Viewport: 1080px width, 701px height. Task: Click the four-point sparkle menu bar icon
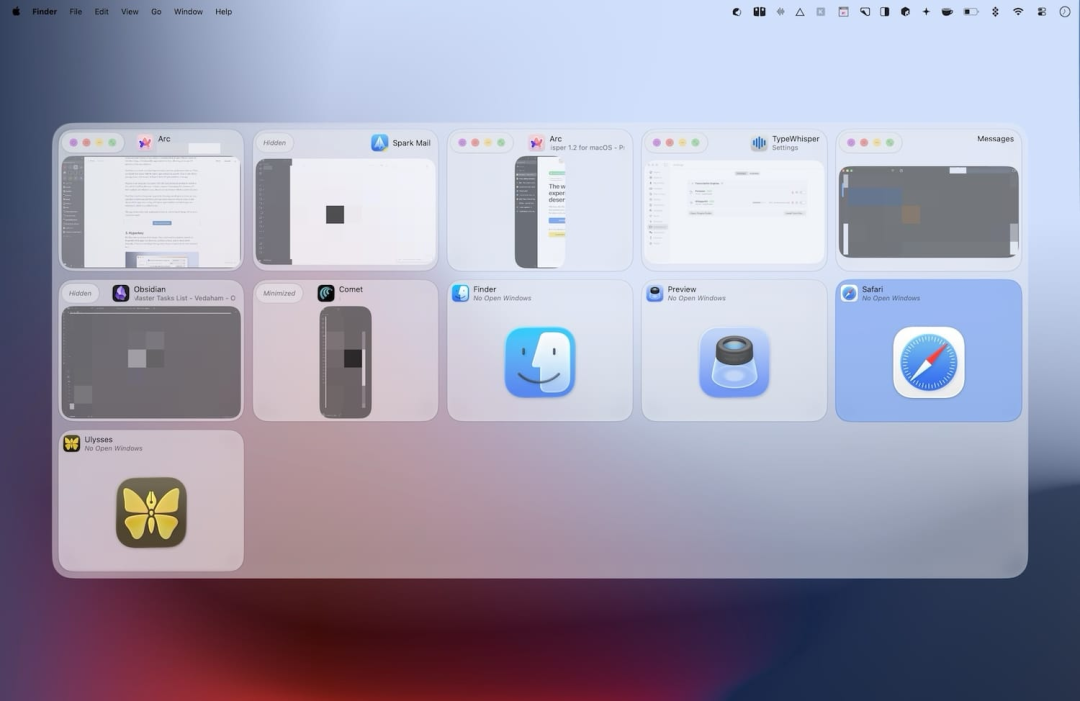pyautogui.click(x=926, y=12)
